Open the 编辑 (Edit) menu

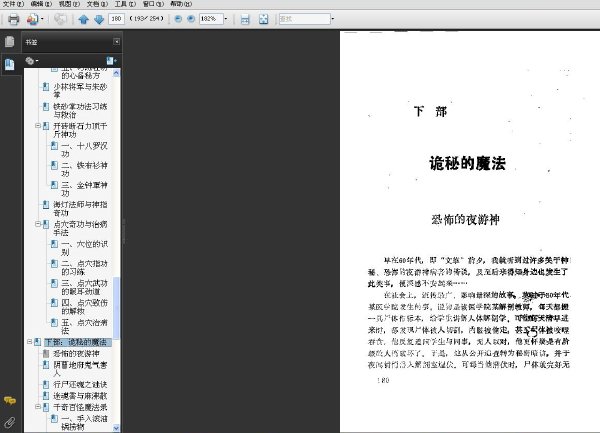tap(41, 4)
